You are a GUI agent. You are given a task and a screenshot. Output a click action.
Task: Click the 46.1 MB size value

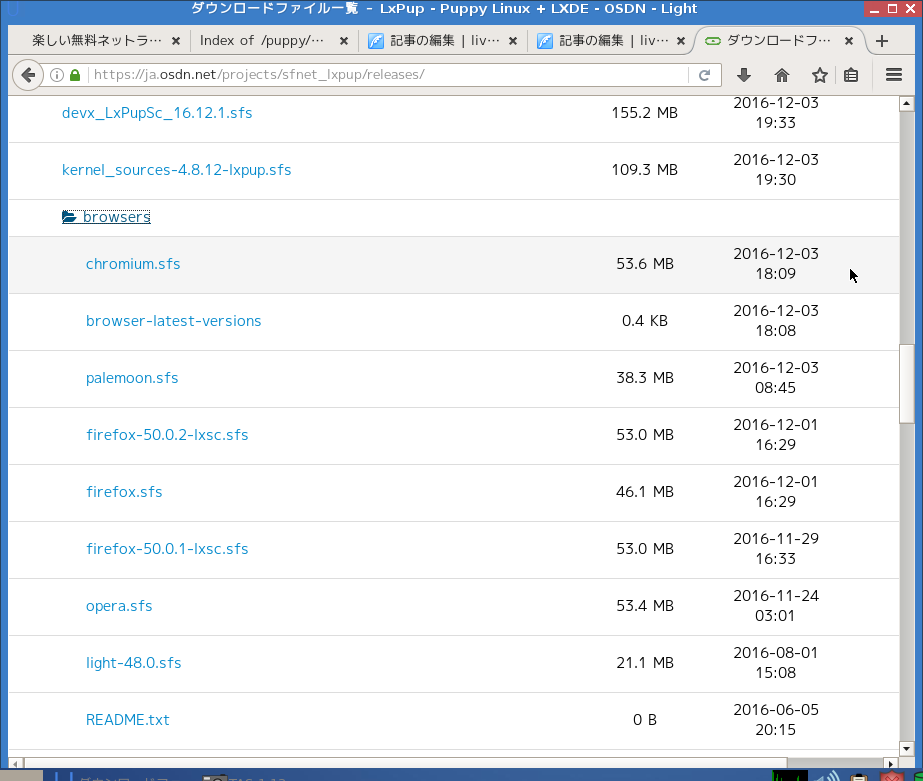[x=645, y=492]
